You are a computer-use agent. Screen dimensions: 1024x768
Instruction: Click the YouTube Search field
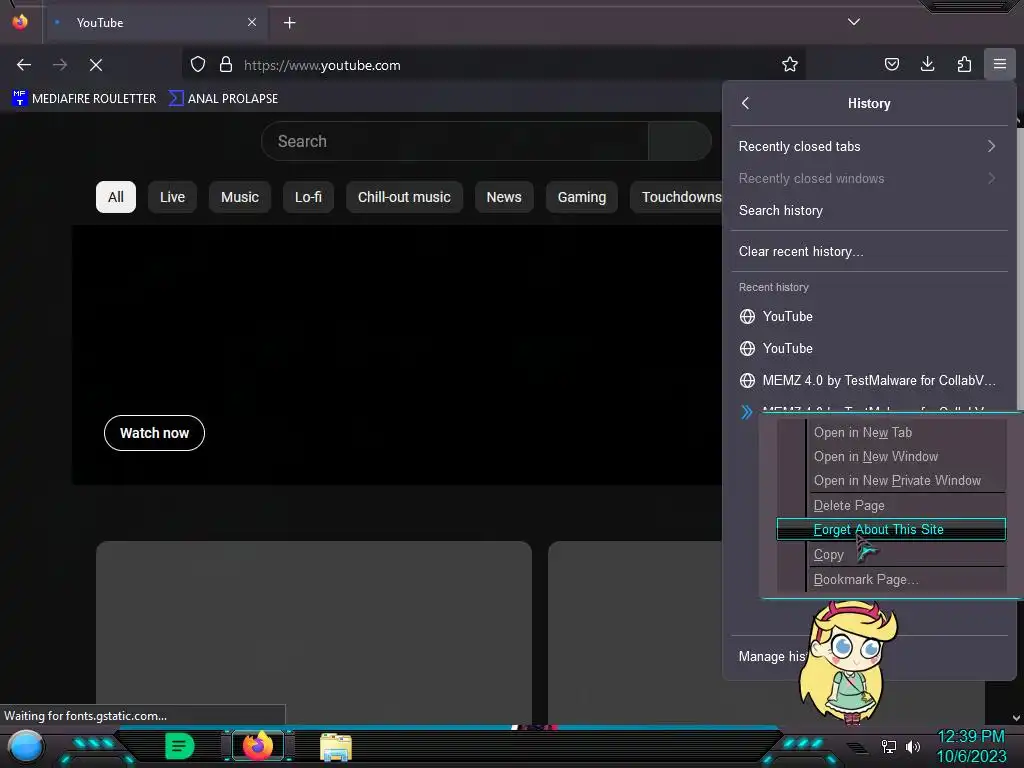point(455,141)
